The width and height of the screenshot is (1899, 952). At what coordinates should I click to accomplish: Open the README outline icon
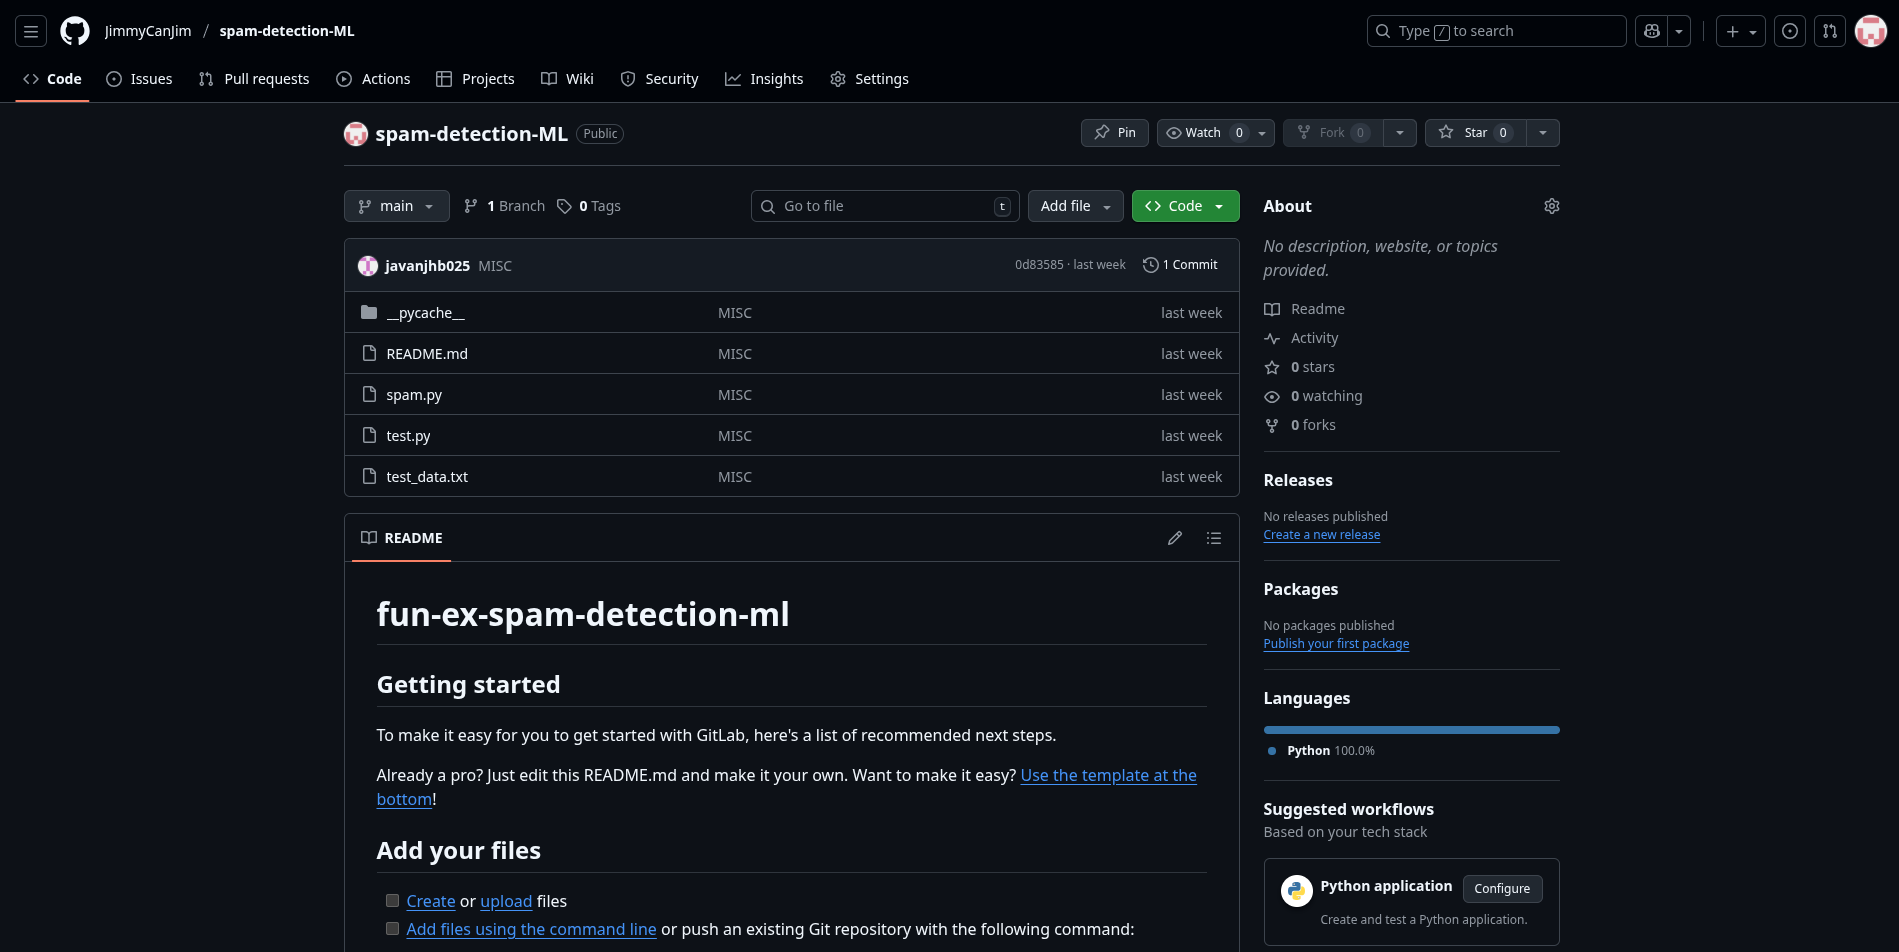coord(1213,538)
